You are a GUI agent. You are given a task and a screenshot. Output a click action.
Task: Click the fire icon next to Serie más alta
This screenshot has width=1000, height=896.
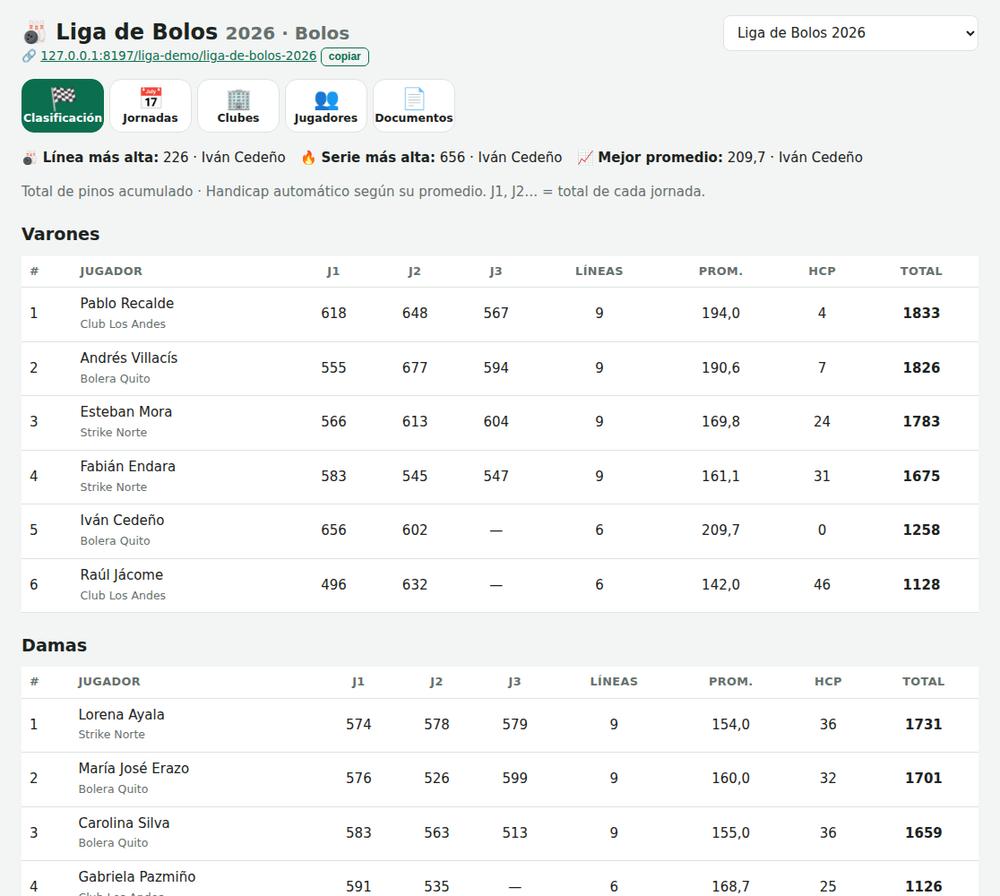tap(309, 158)
